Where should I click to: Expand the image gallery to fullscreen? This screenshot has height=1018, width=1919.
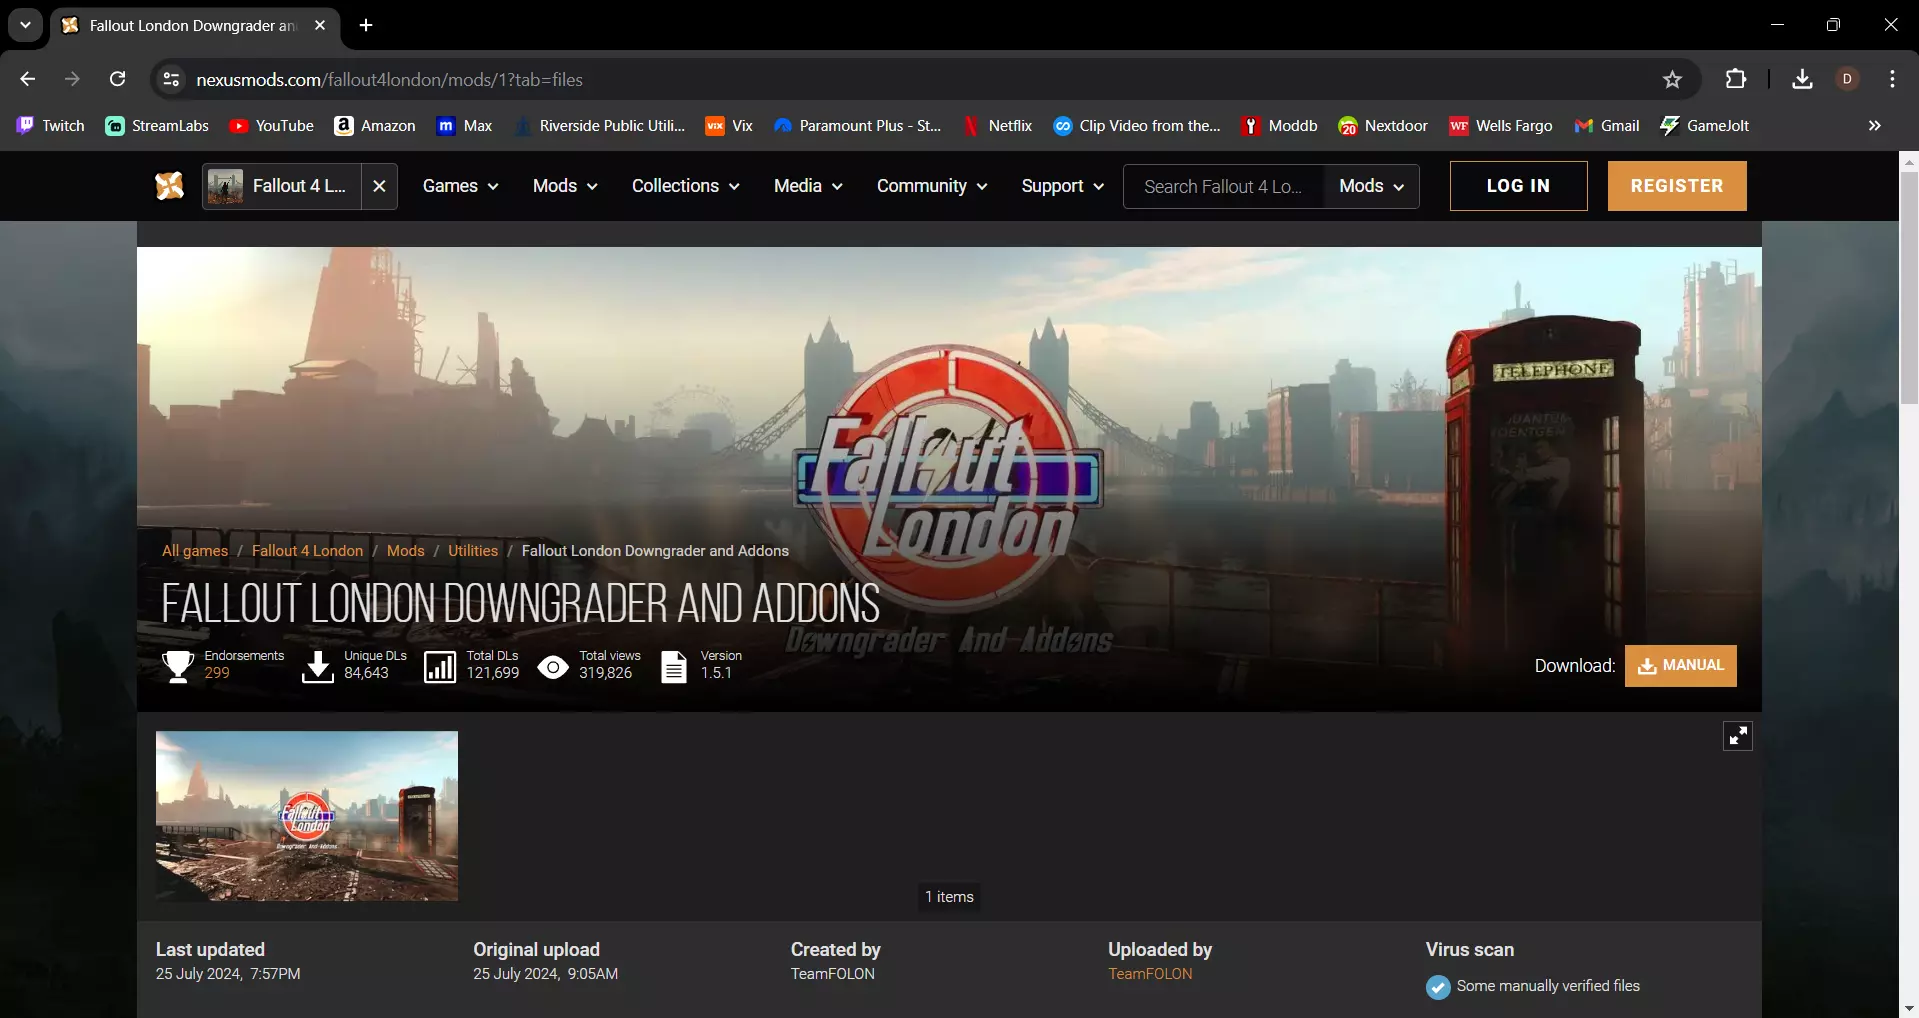(1738, 736)
